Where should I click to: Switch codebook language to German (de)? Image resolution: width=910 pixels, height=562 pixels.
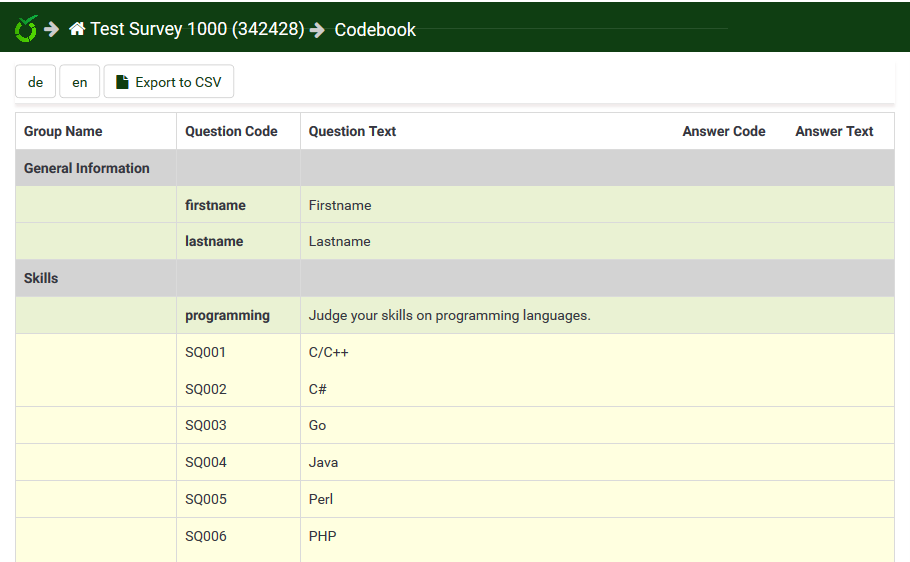point(36,82)
